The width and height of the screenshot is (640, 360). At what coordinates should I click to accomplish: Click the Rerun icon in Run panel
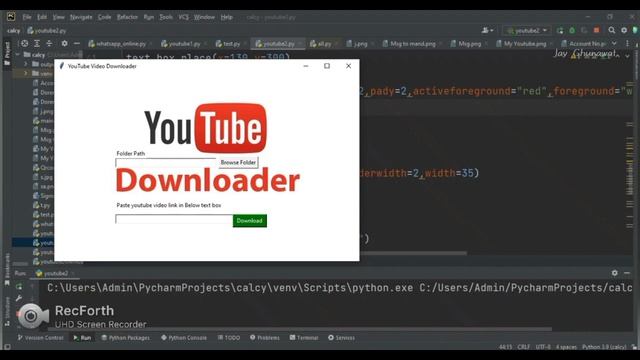(x=19, y=287)
